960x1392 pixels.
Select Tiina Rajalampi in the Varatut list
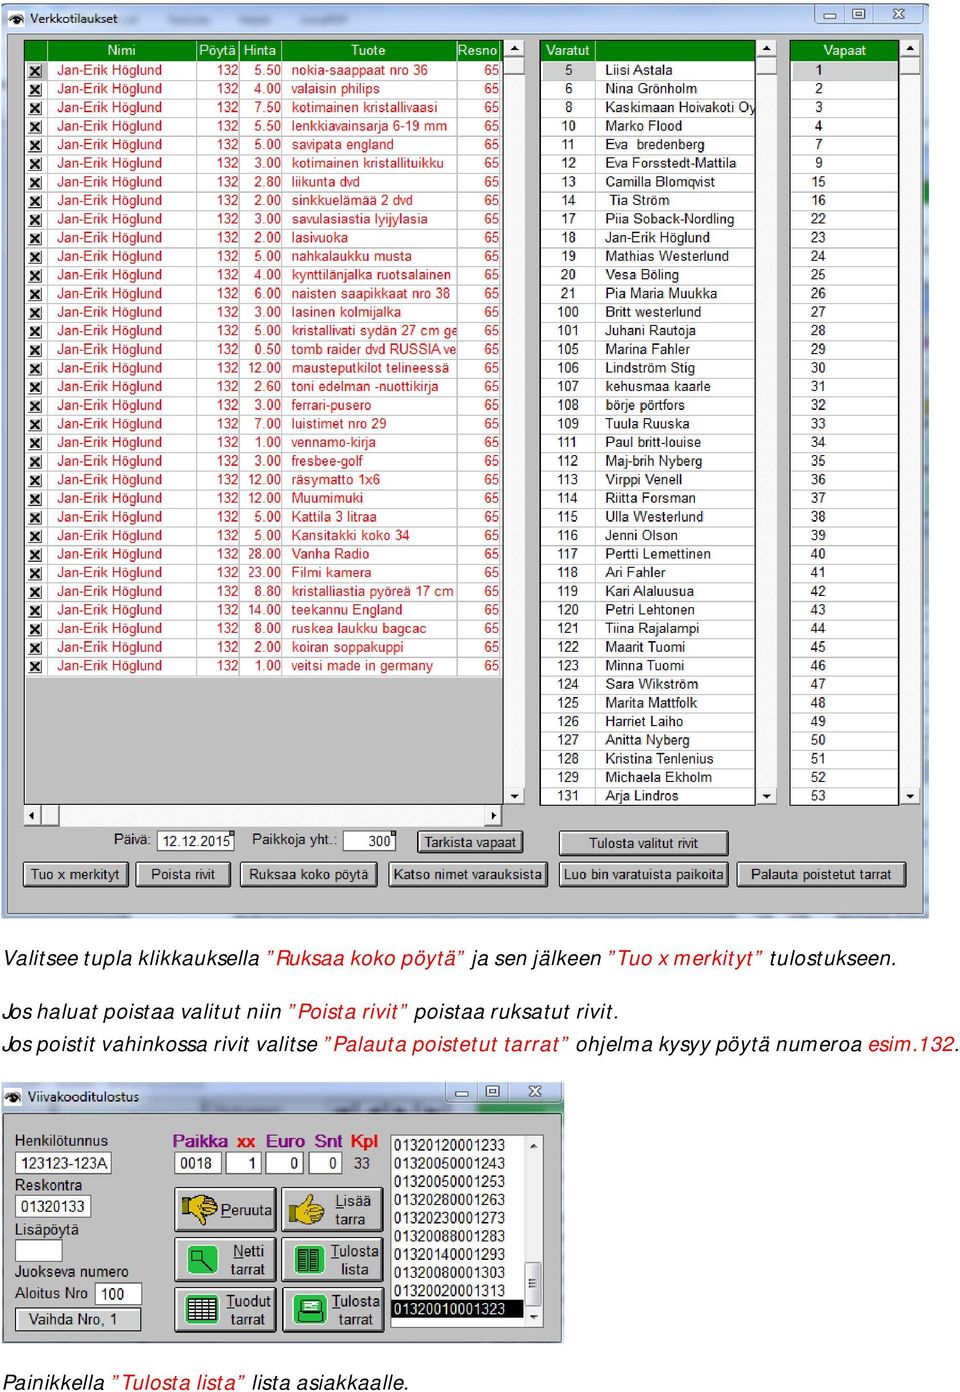tap(648, 629)
